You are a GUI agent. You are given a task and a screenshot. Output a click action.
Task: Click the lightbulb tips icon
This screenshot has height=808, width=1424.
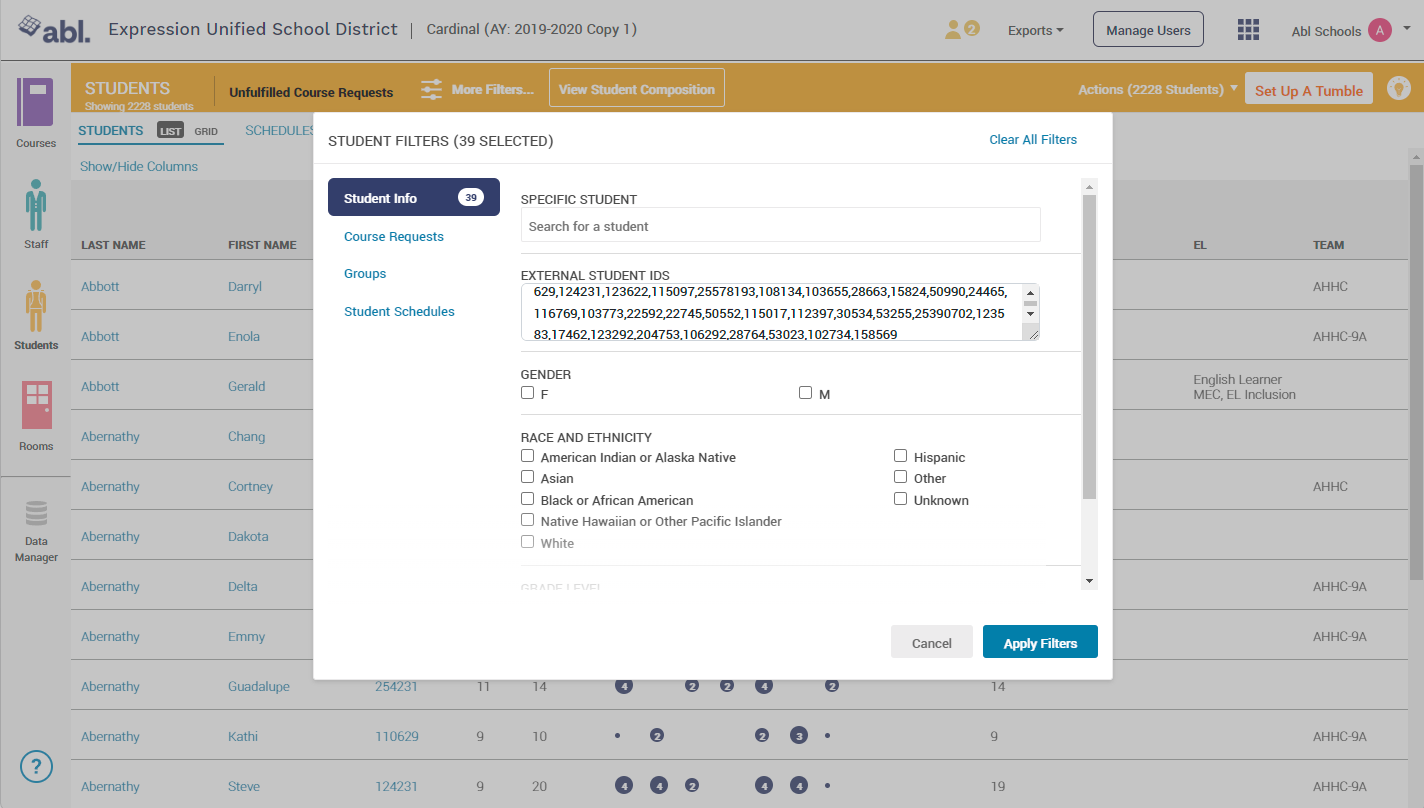pos(1398,89)
